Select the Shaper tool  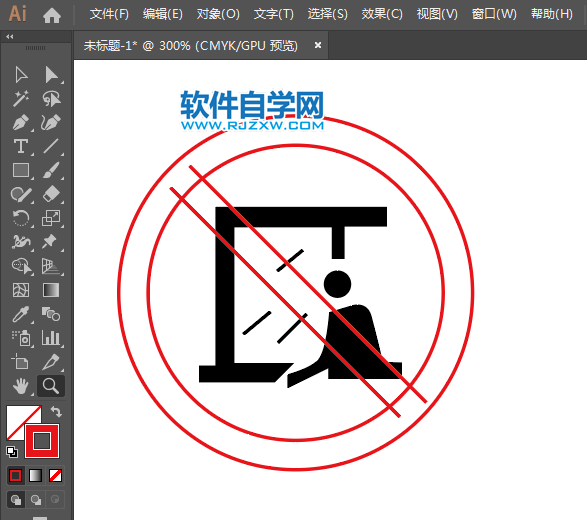21,194
